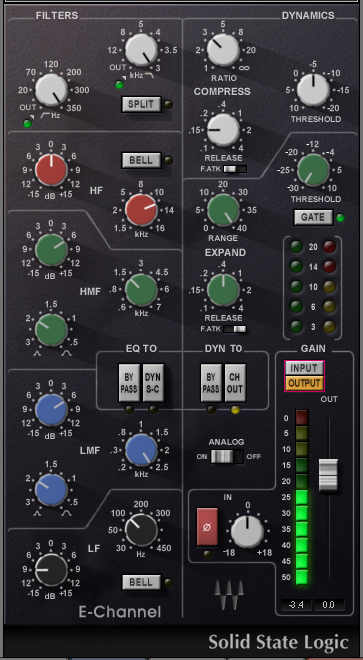The height and width of the screenshot is (660, 363).
Task: Click the green LED under high-pass filter knob
Action: 27,123
